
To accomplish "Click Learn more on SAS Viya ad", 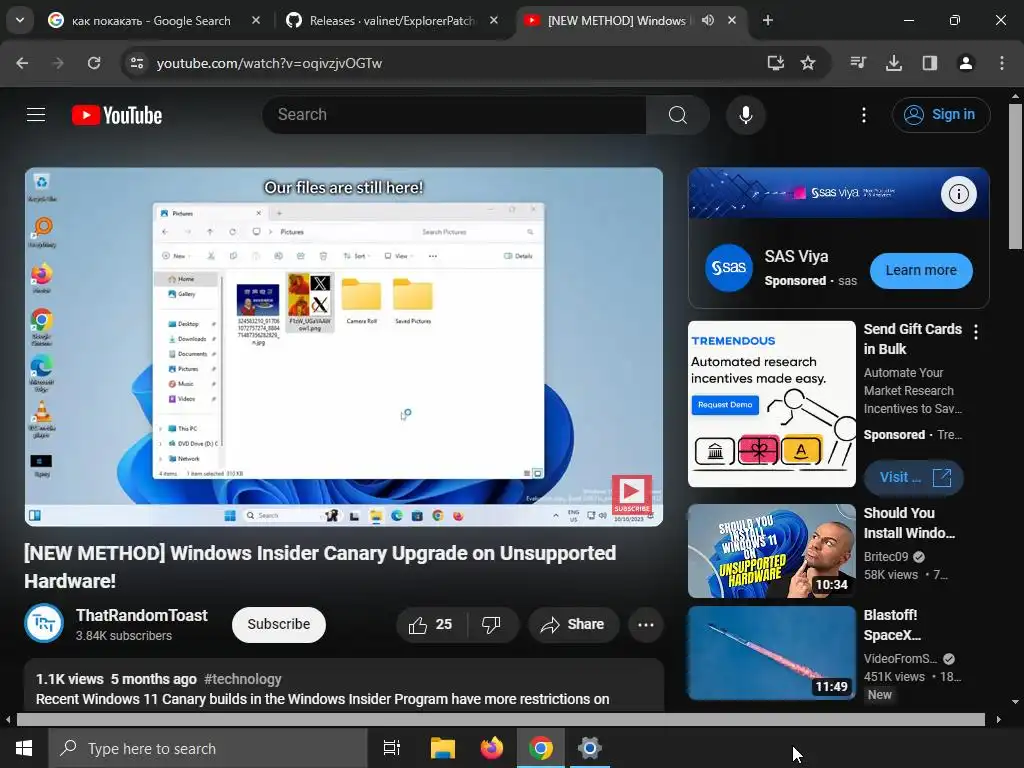I will 921,270.
